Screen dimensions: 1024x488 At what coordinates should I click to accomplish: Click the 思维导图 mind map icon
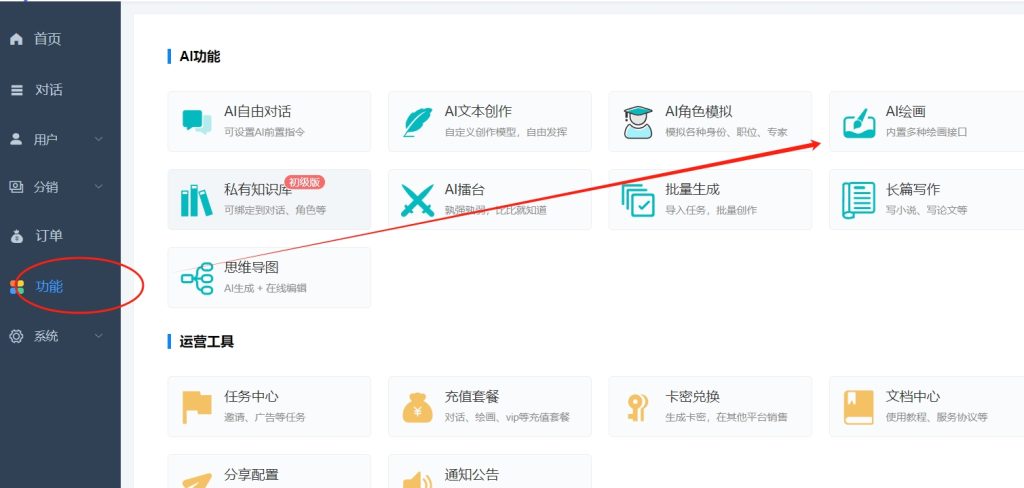[x=197, y=278]
